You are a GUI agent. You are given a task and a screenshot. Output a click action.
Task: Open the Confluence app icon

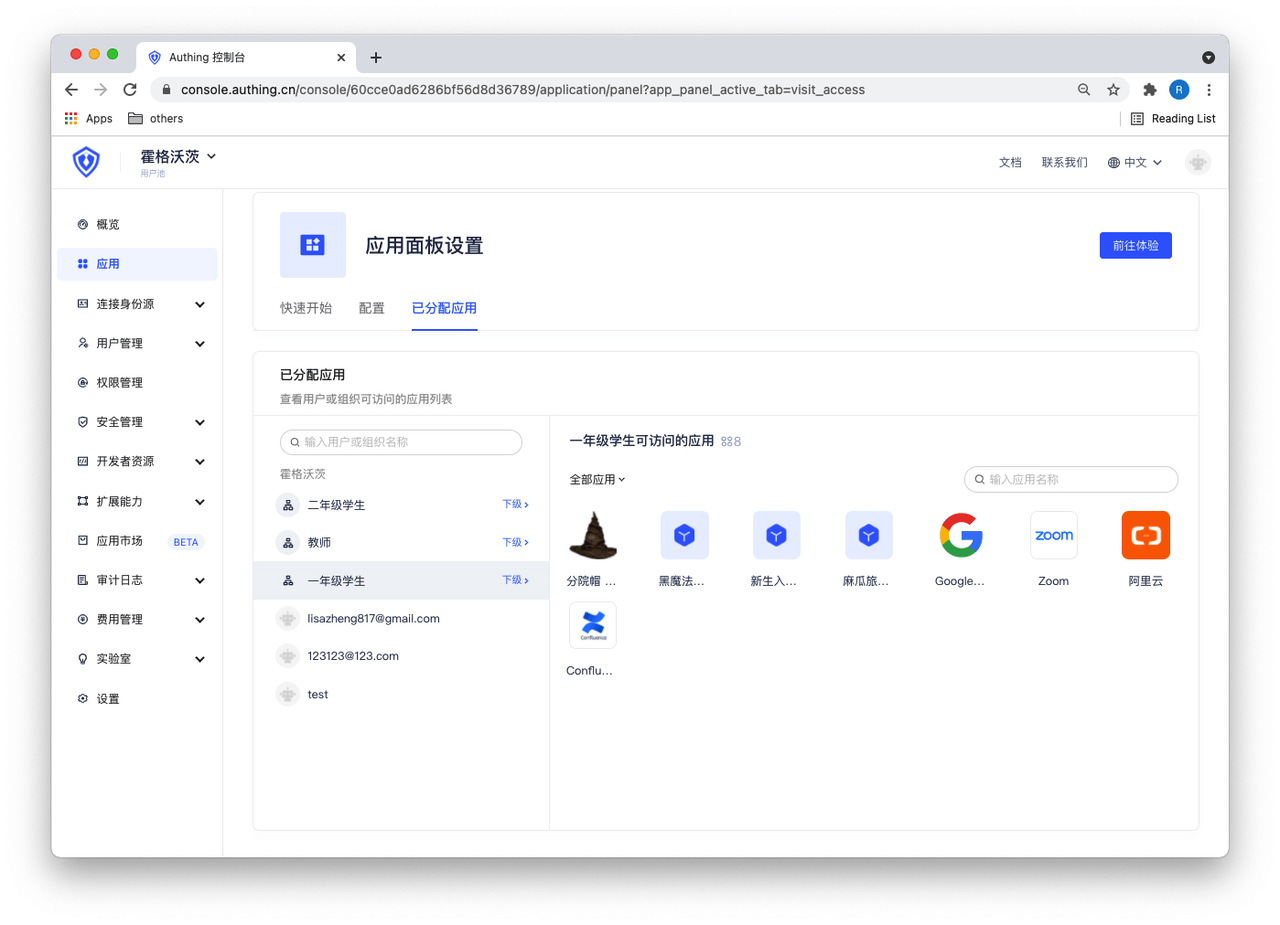[593, 625]
